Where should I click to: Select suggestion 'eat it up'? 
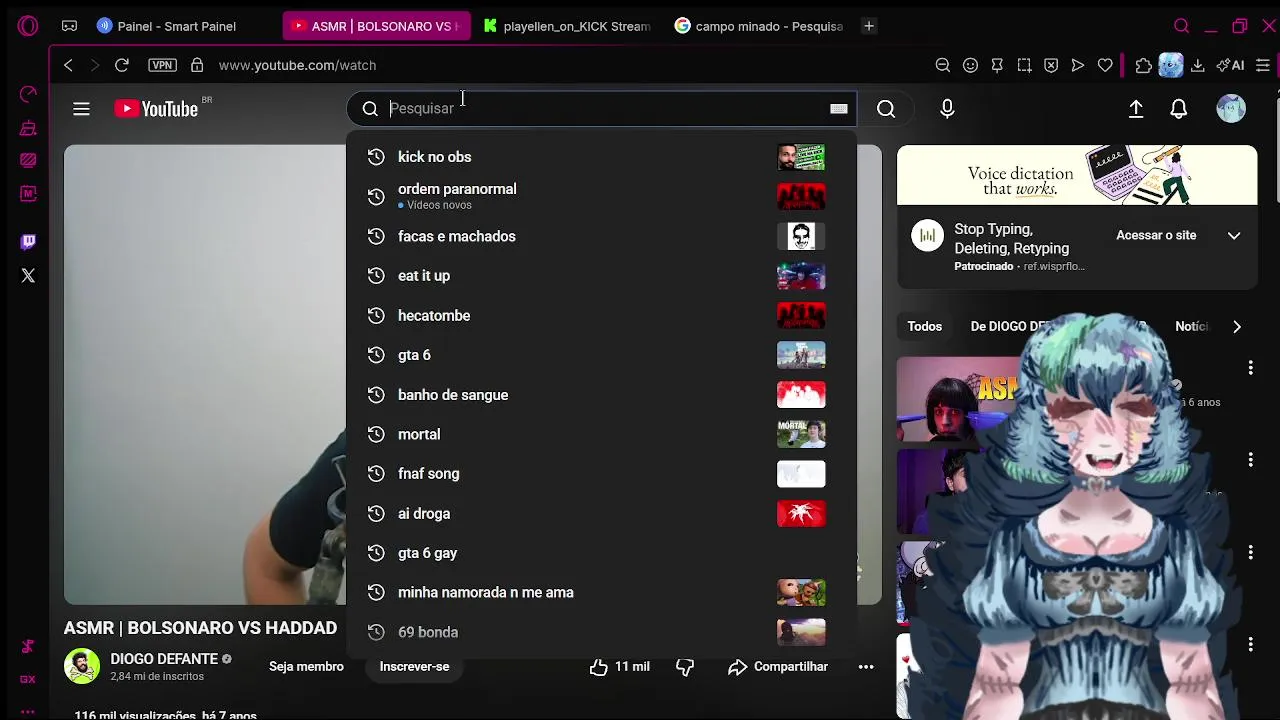[x=601, y=276]
